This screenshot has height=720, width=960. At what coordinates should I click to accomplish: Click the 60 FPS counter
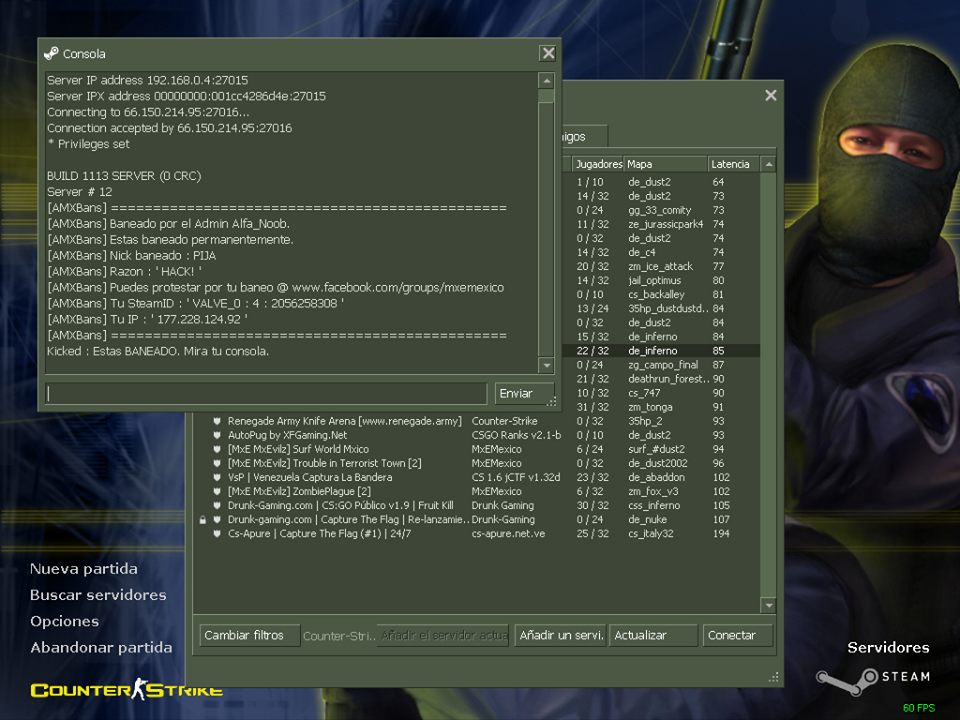tap(919, 708)
